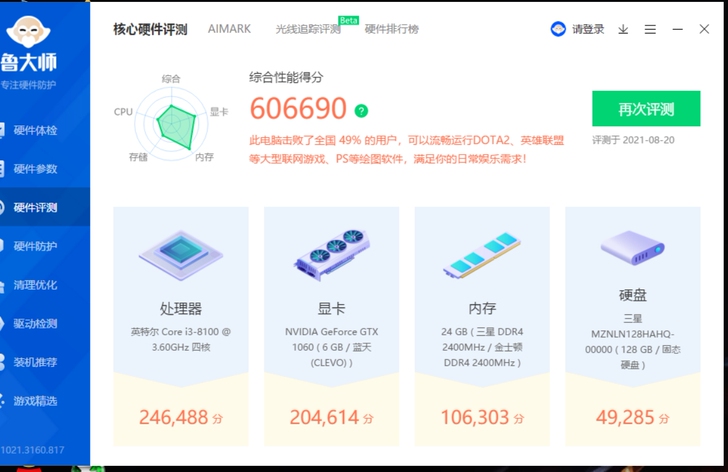Click the green help icon beside the score
This screenshot has width=728, height=472.
click(361, 111)
